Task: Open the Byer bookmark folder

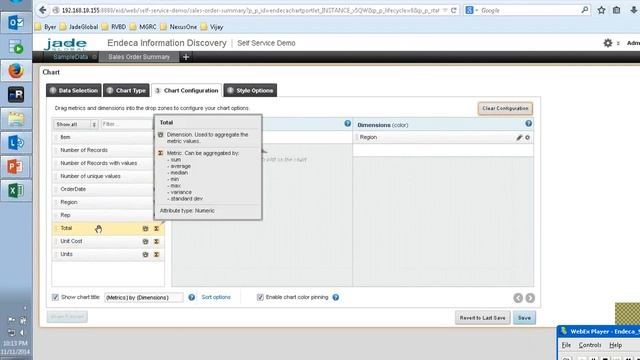Action: tap(46, 27)
